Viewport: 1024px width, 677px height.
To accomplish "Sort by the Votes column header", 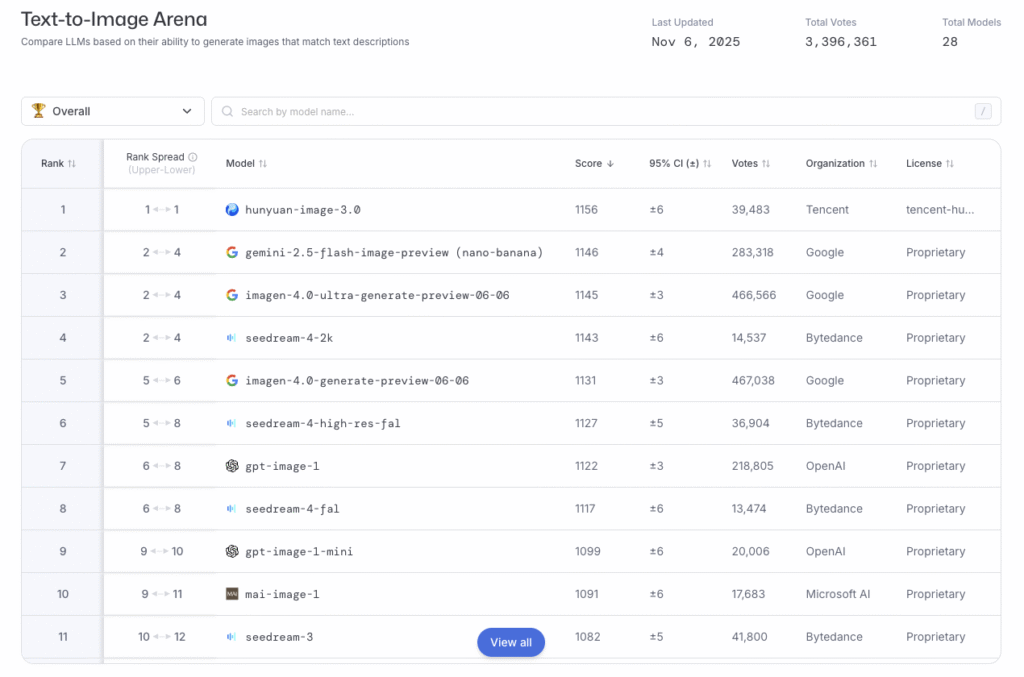I will pos(751,164).
